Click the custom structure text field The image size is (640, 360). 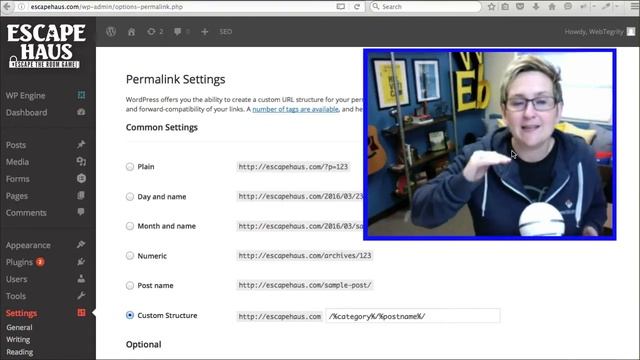point(413,316)
